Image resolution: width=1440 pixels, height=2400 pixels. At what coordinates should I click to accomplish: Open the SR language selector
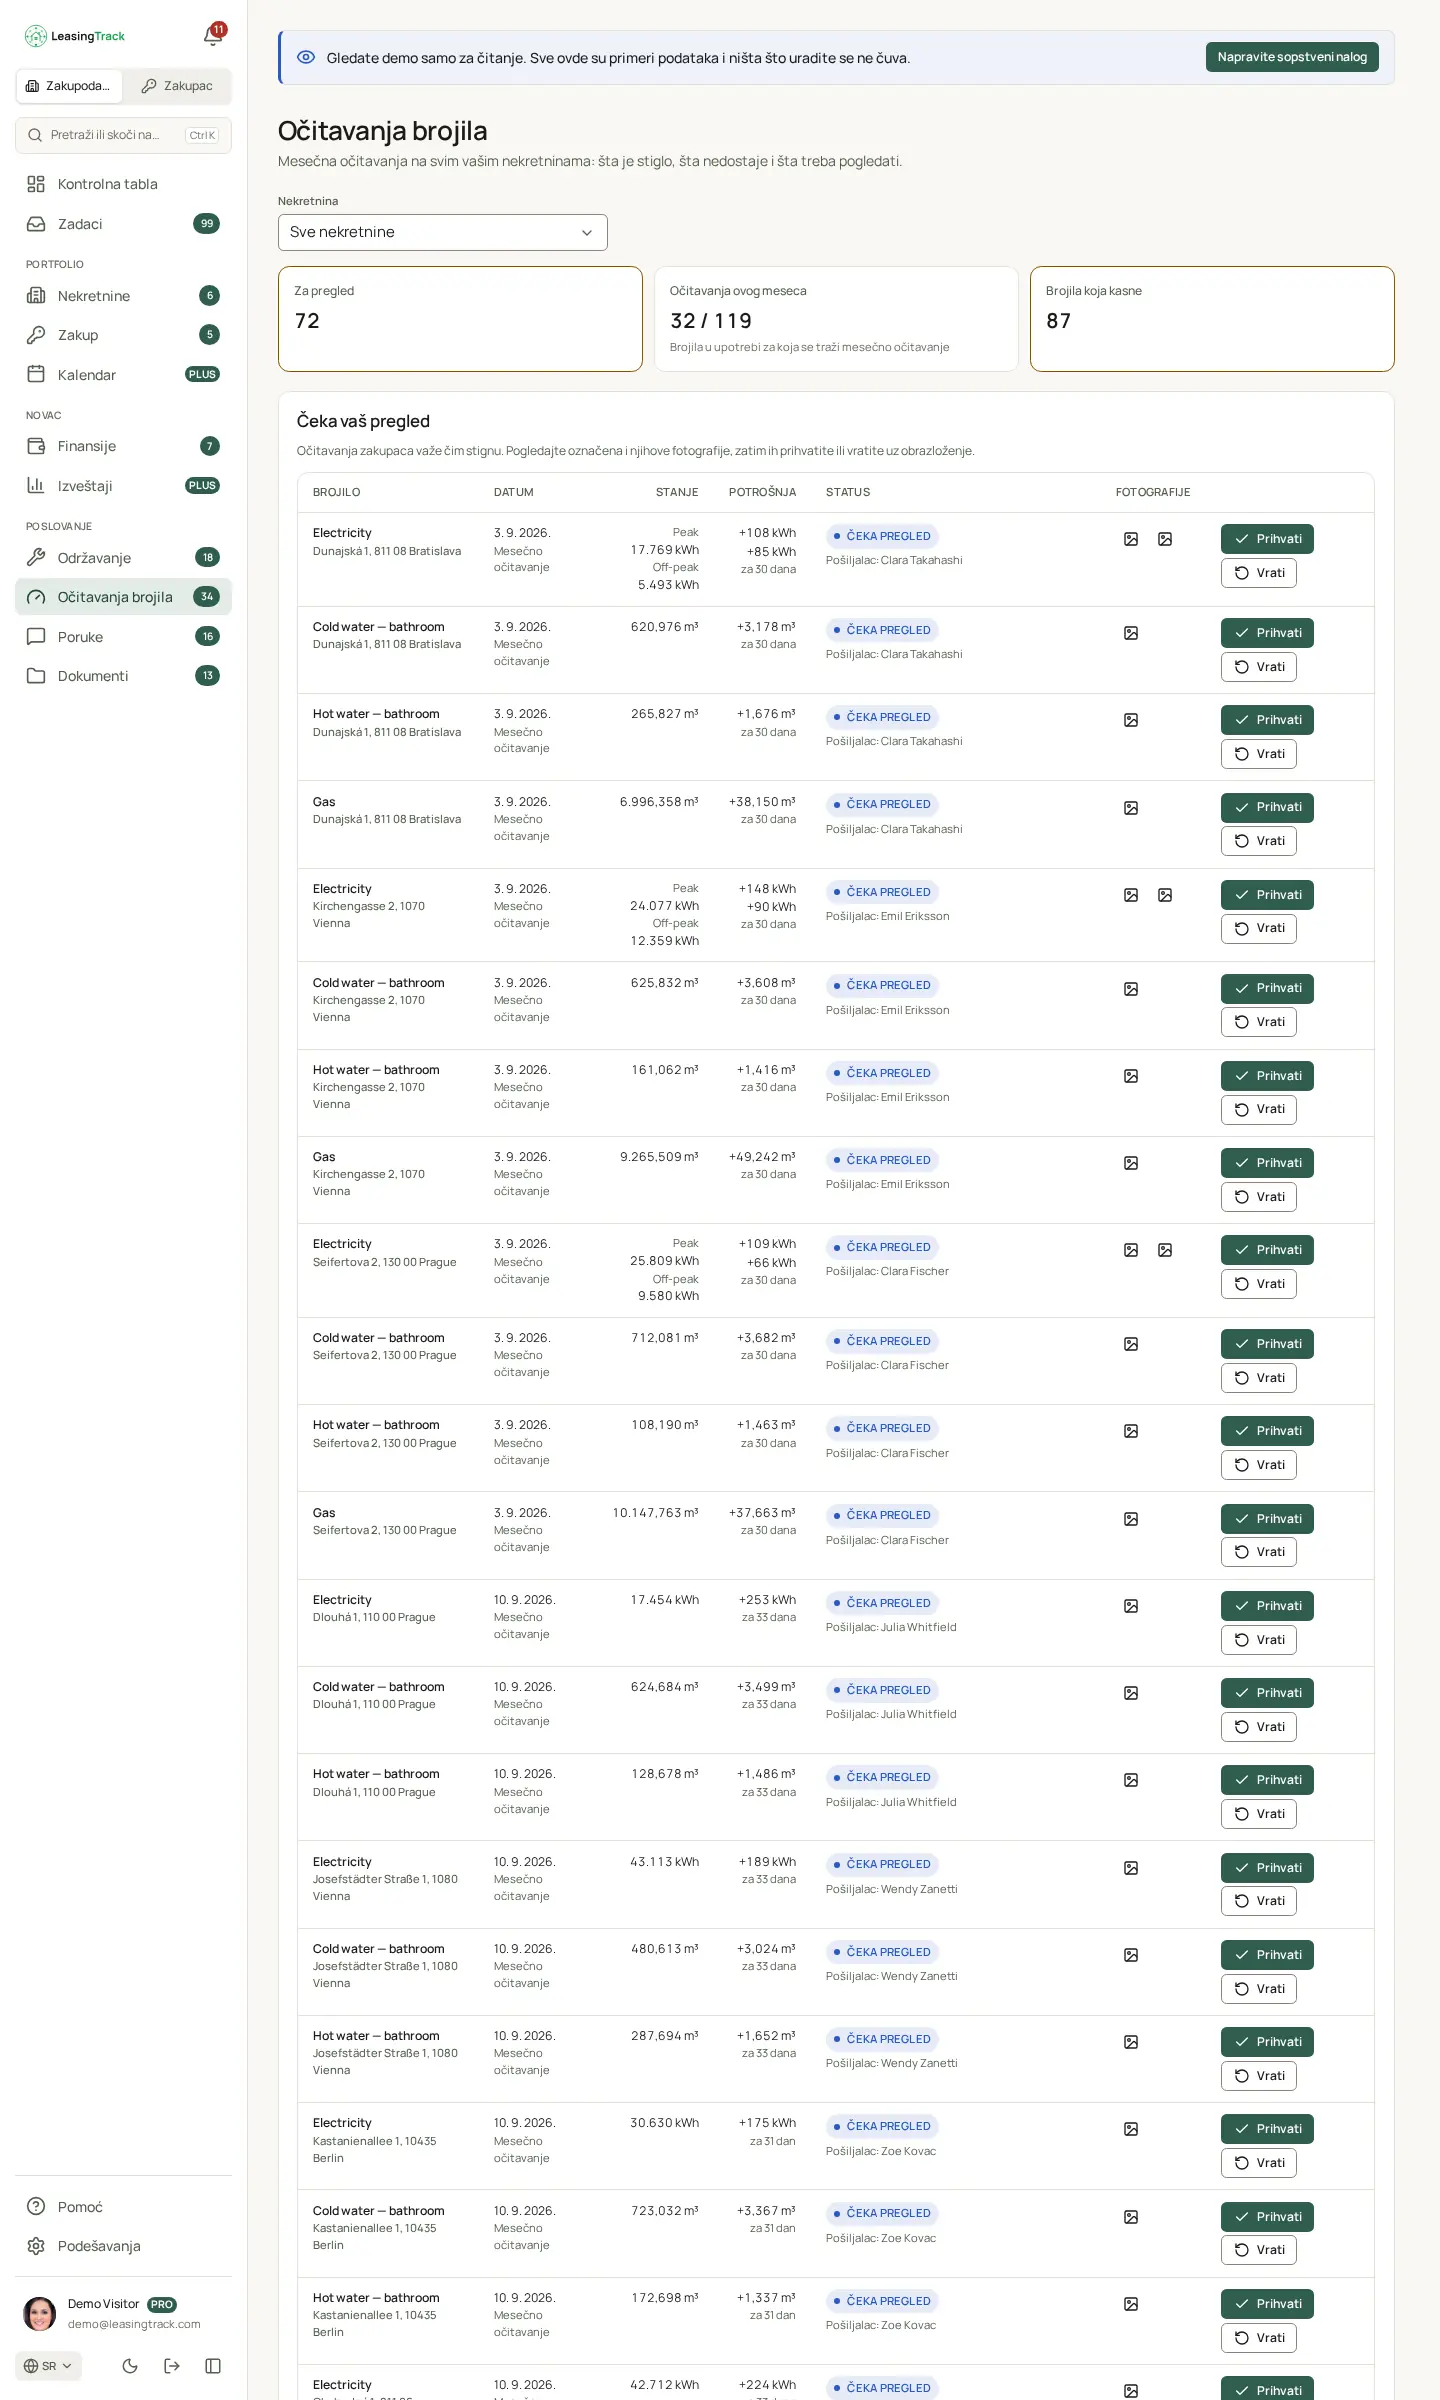48,2366
